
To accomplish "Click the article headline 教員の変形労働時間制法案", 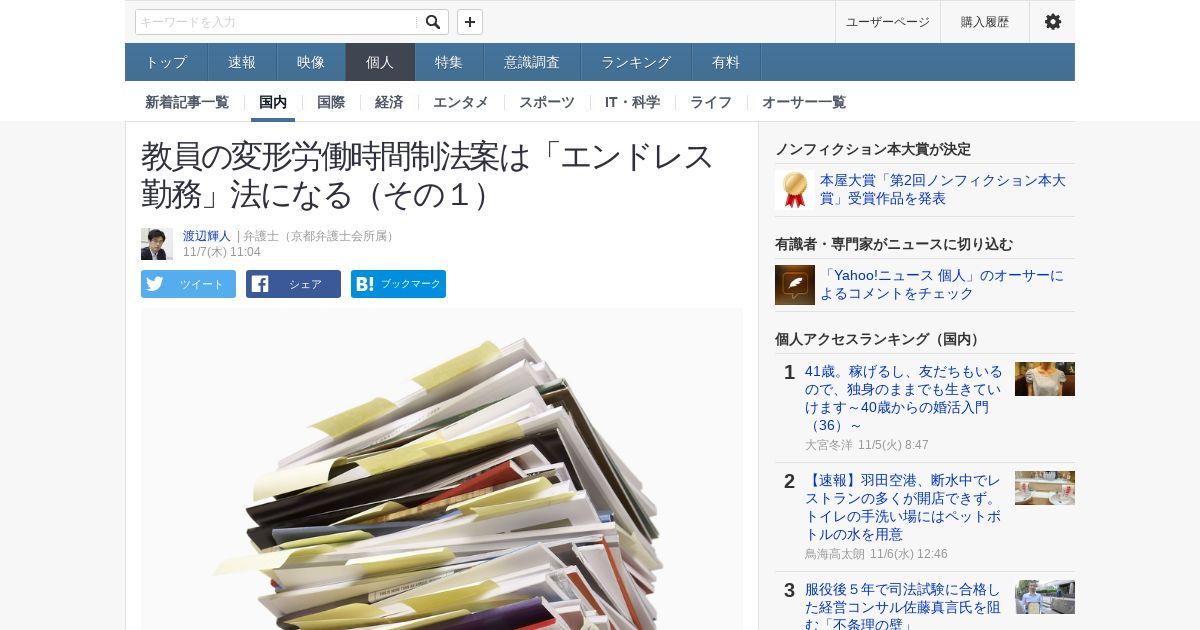I will tap(427, 175).
